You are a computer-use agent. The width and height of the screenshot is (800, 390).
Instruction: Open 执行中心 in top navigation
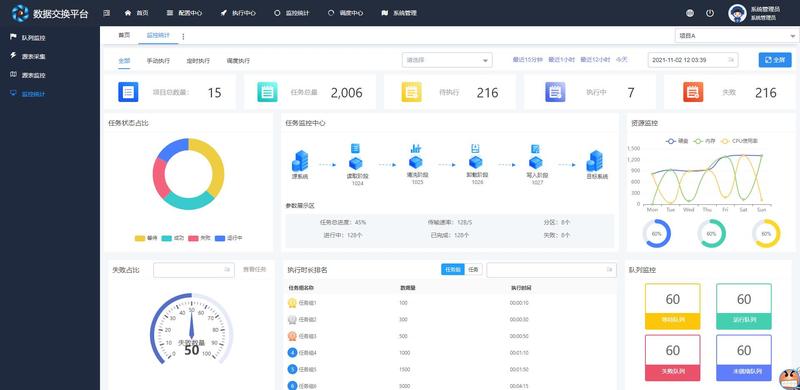click(238, 13)
